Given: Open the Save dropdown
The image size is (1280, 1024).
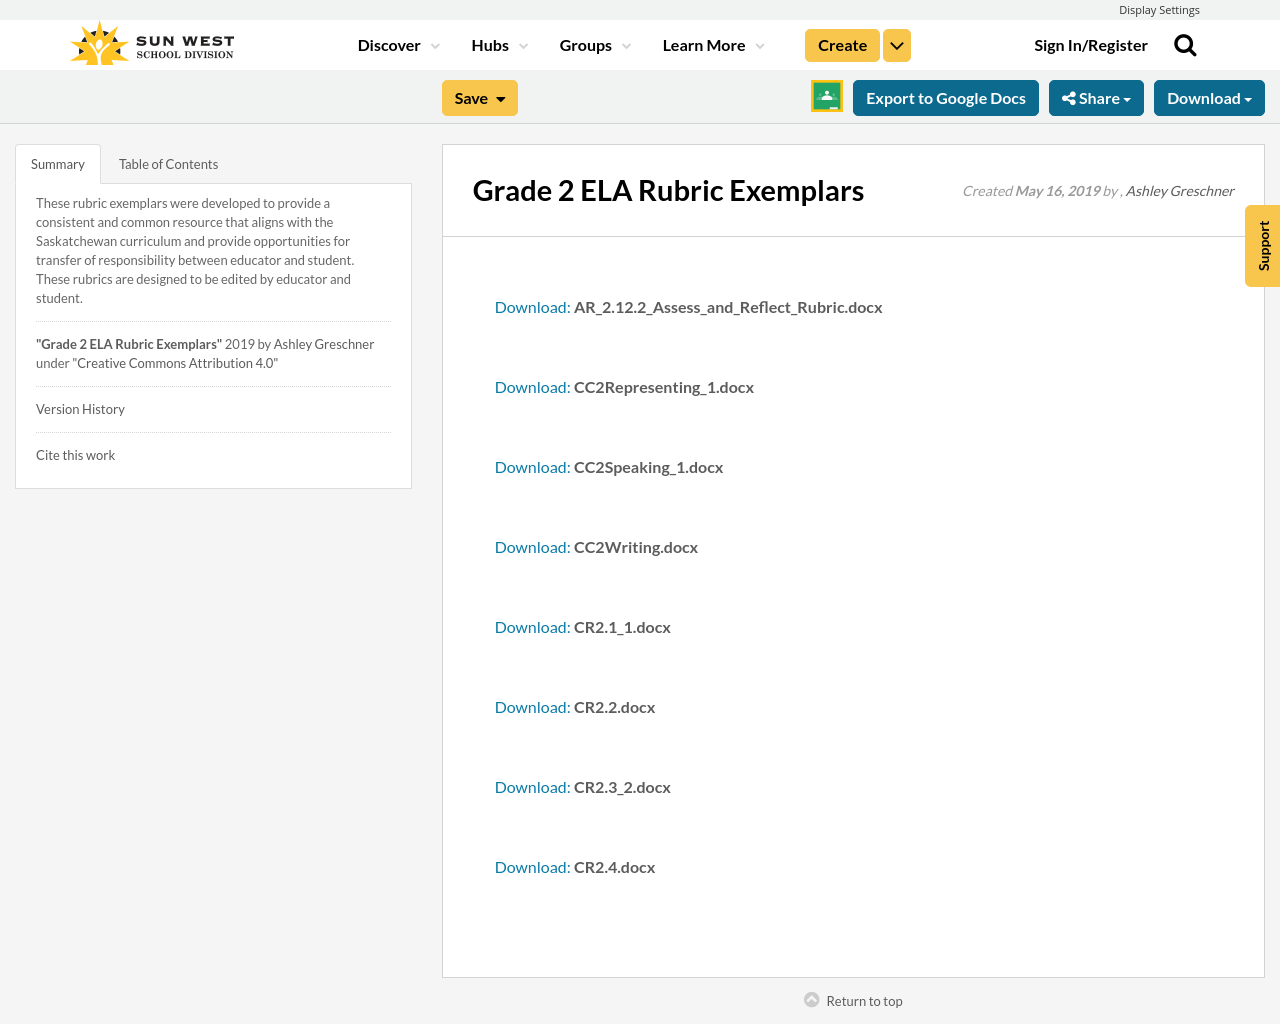Looking at the screenshot, I should point(479,97).
